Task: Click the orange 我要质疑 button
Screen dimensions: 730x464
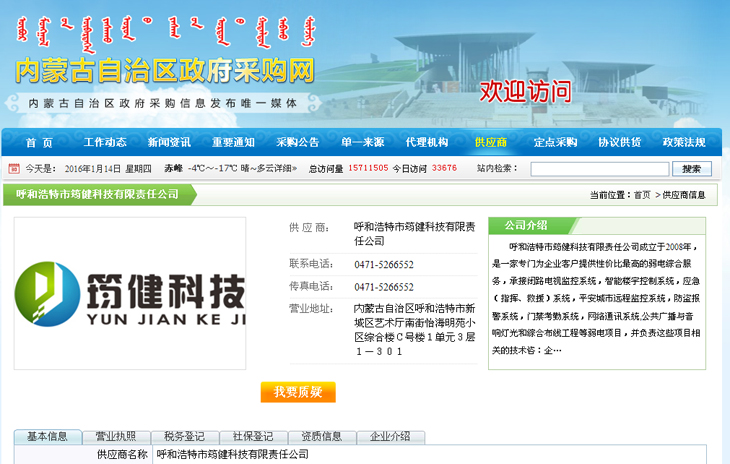Action: coord(298,392)
